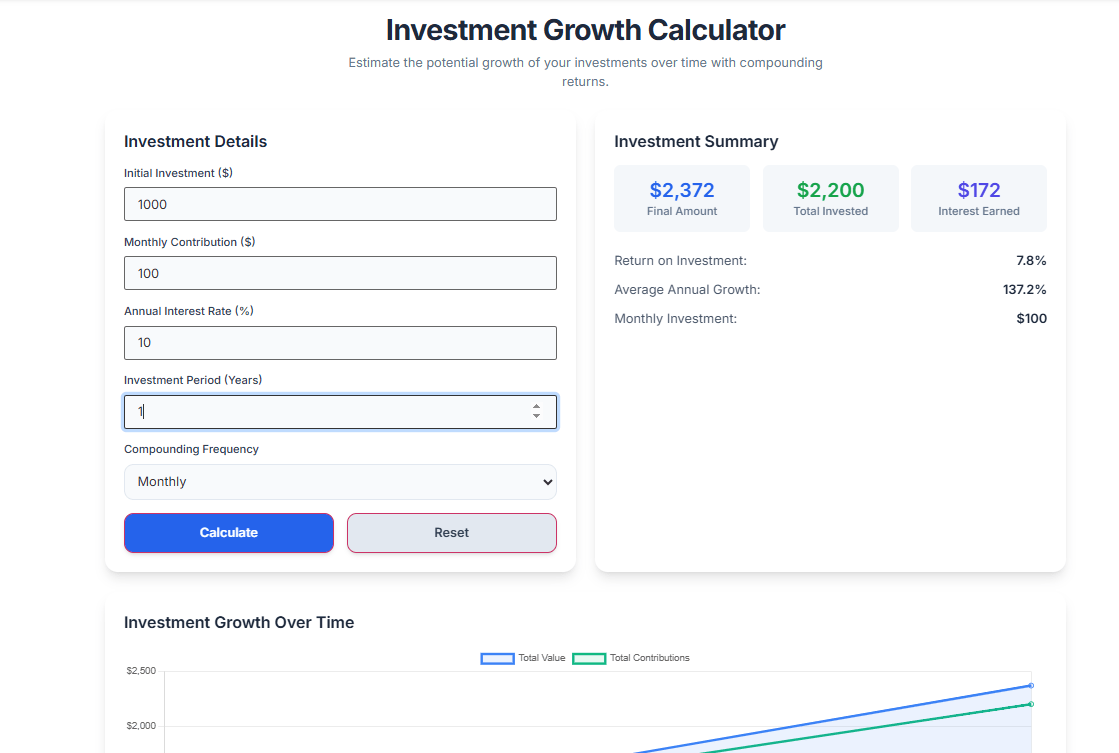Click the Calculate button

228,532
